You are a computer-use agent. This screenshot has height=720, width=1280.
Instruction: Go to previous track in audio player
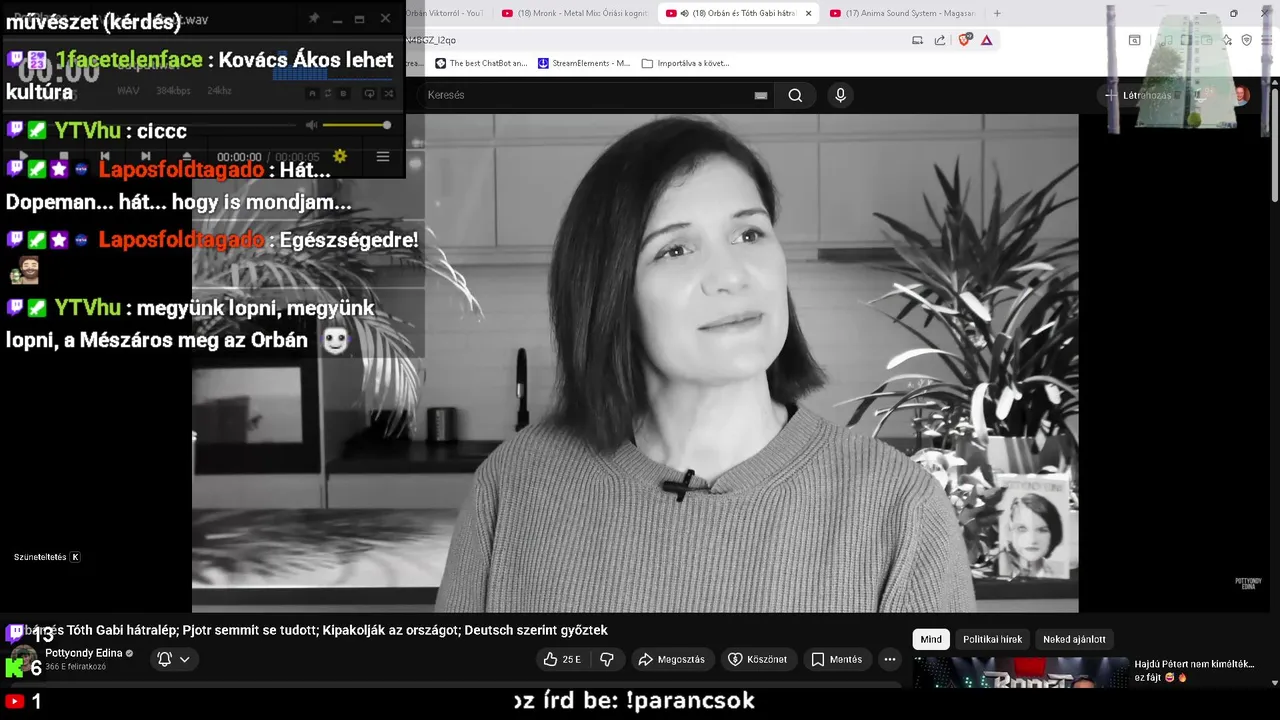pos(105,157)
